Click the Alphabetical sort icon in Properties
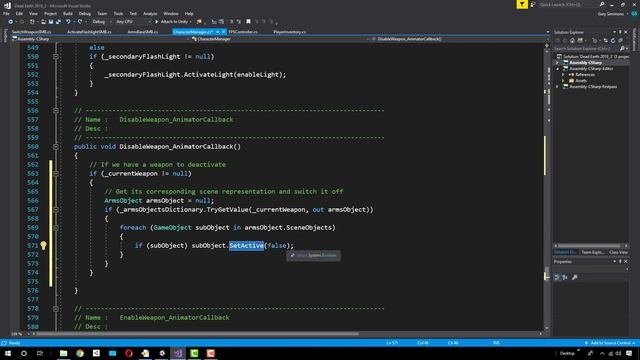Image resolution: width=640 pixels, height=360 pixels. (565, 277)
